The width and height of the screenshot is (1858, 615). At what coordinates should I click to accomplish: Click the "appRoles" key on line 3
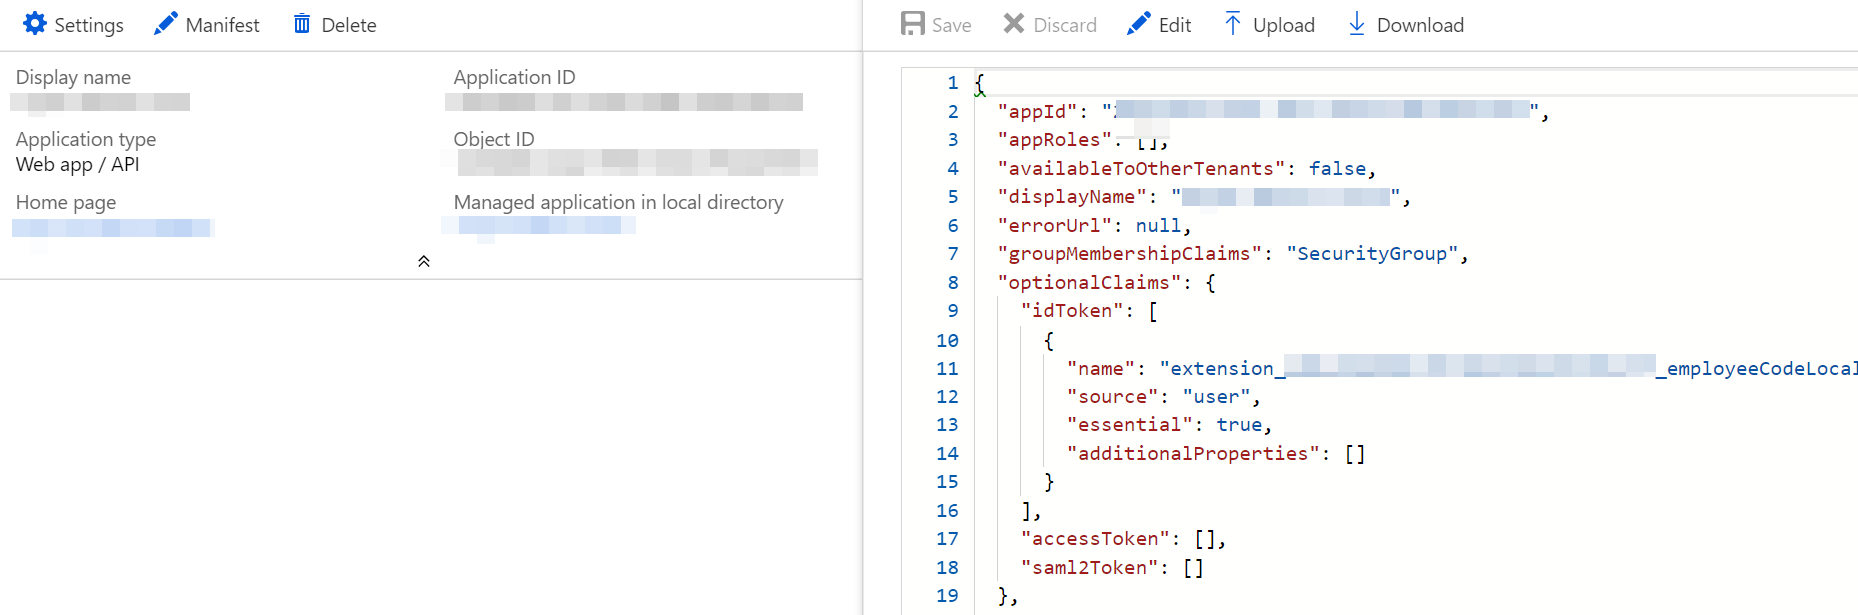pos(1055,140)
